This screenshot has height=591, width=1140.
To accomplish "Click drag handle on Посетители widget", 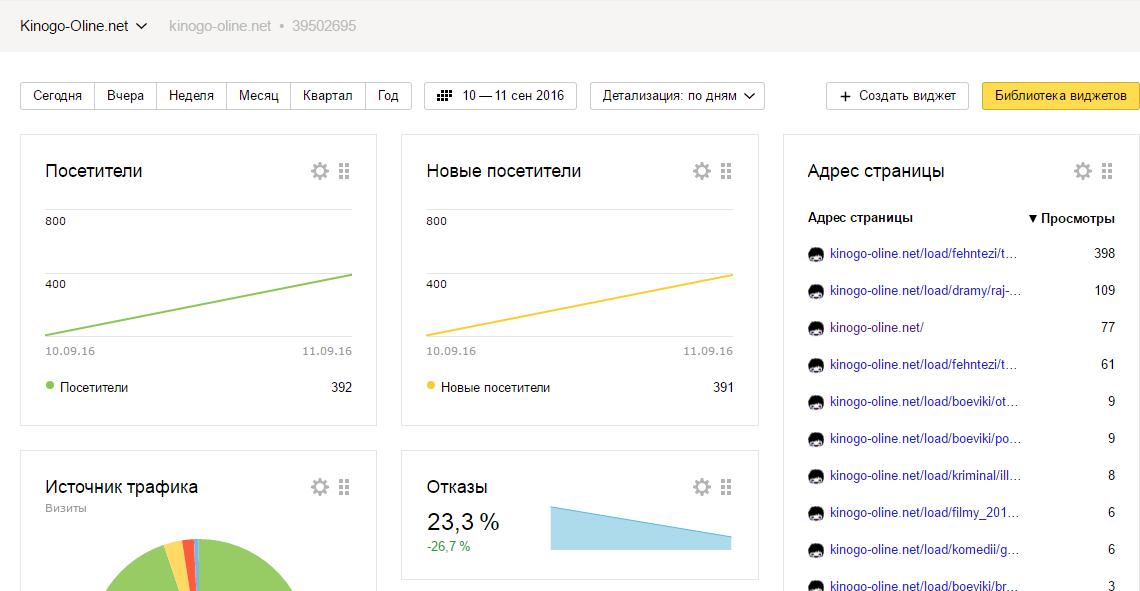I will [x=344, y=171].
